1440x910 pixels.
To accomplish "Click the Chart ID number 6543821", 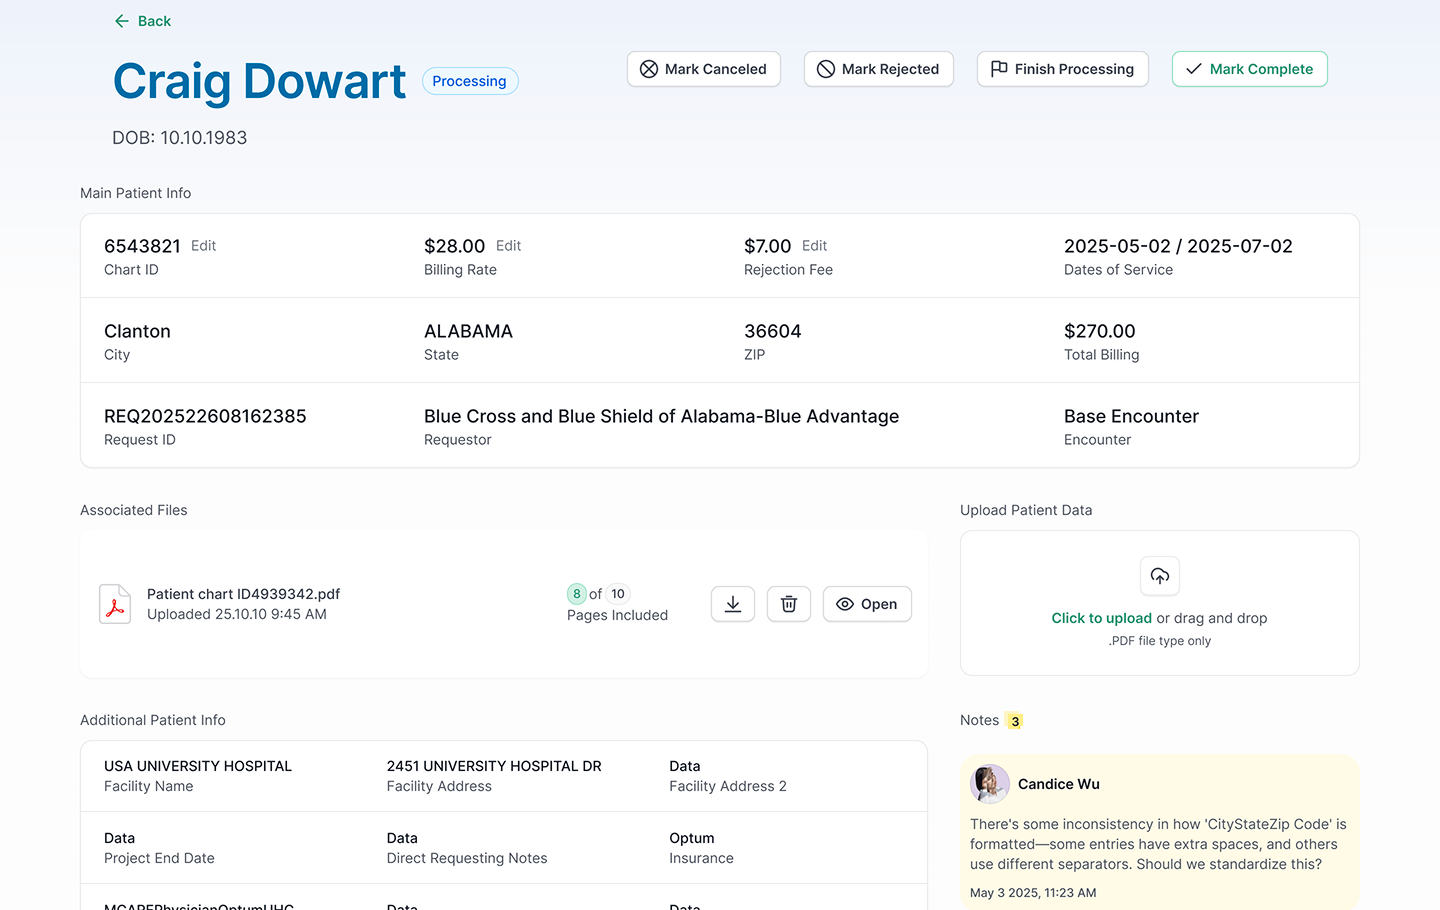I will tap(142, 246).
